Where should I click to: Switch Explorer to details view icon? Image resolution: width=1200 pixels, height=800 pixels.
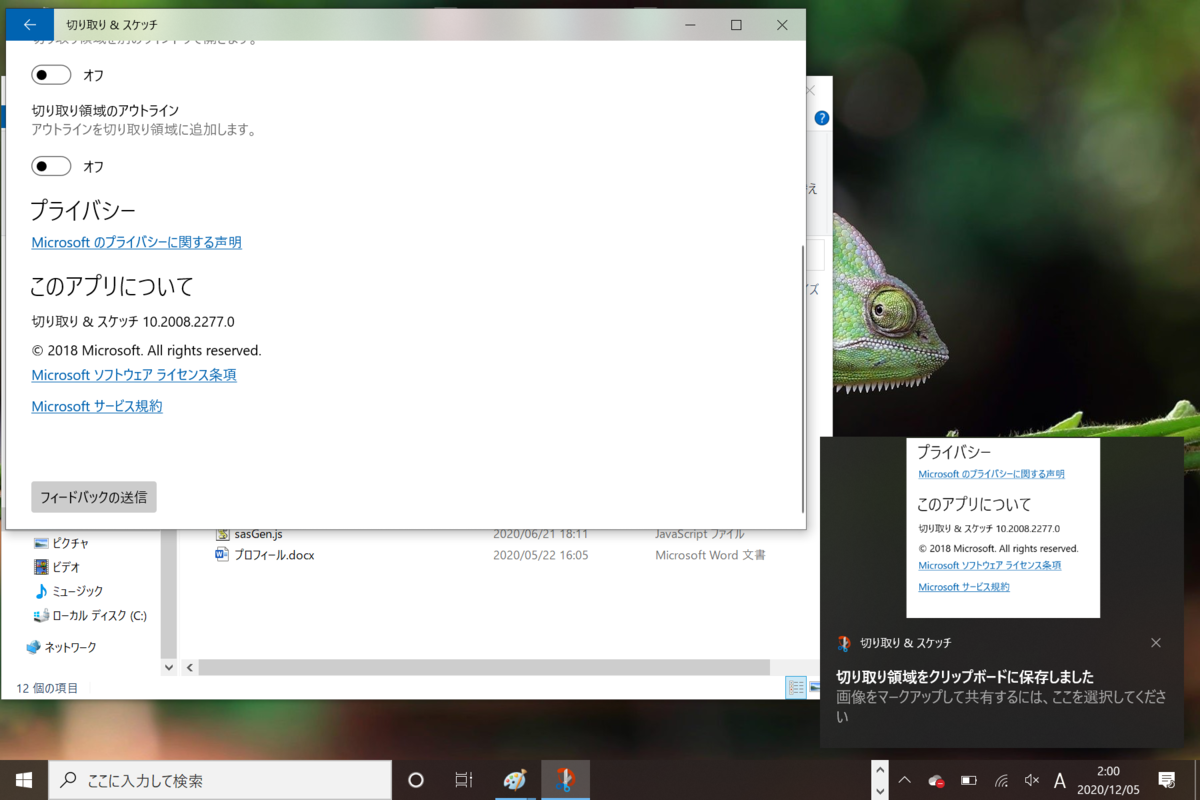(x=796, y=687)
